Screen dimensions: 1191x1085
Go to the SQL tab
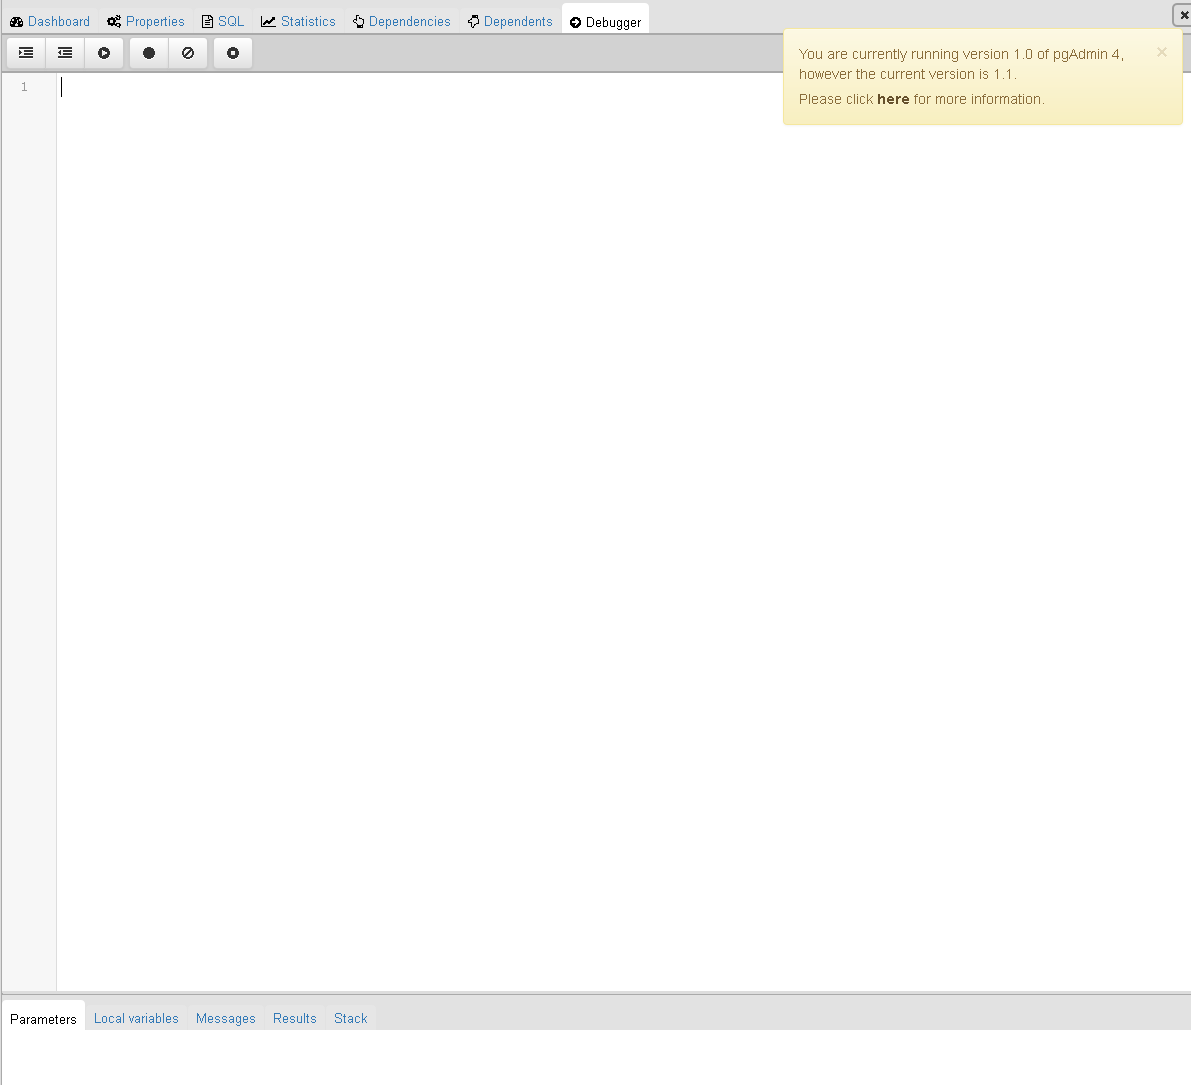[x=223, y=21]
